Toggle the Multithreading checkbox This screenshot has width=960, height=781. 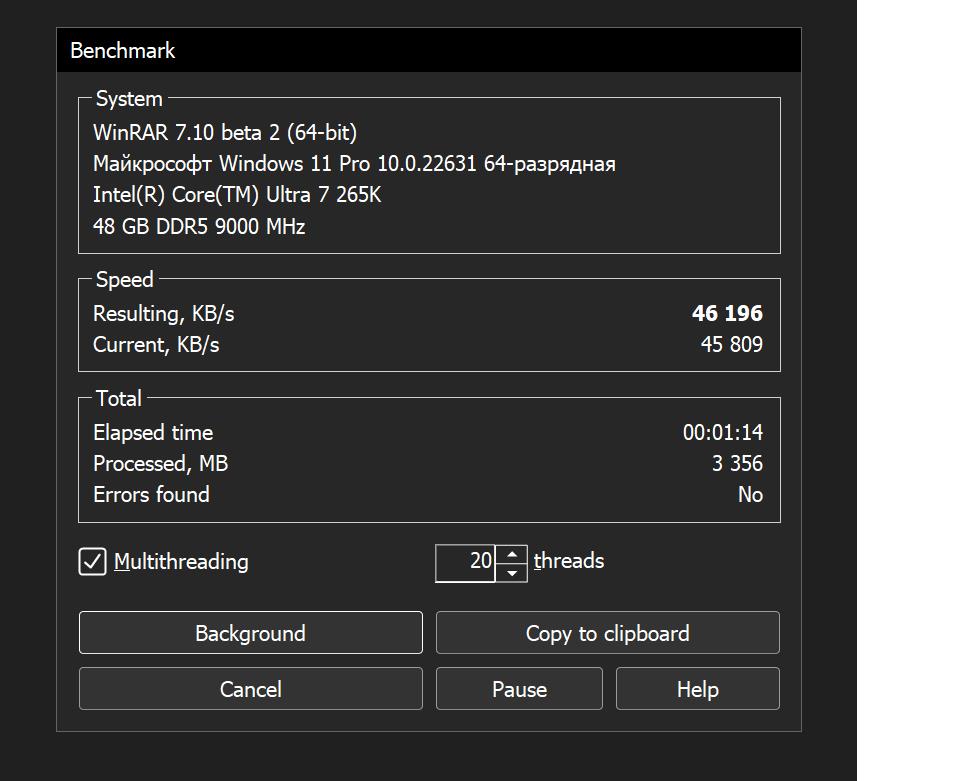(92, 562)
